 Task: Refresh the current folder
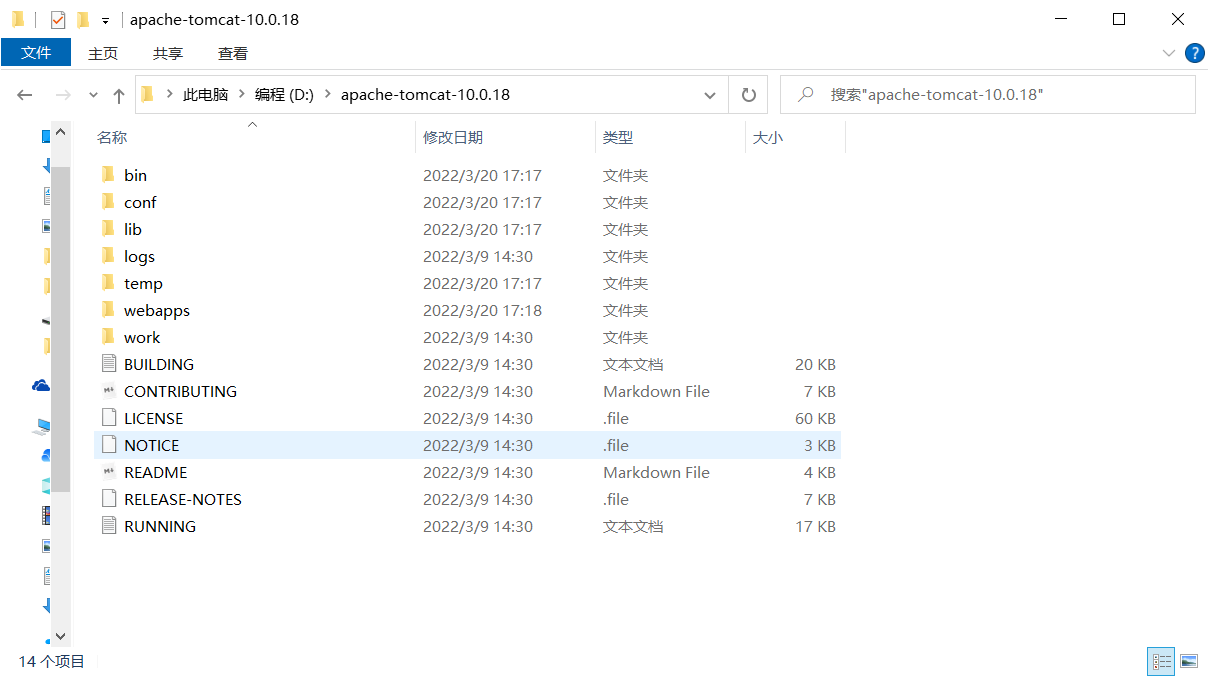tap(748, 95)
